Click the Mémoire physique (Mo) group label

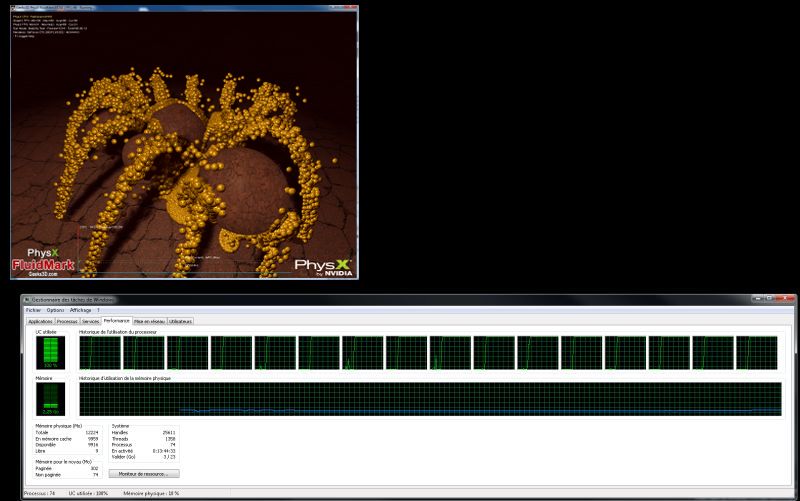(58, 426)
